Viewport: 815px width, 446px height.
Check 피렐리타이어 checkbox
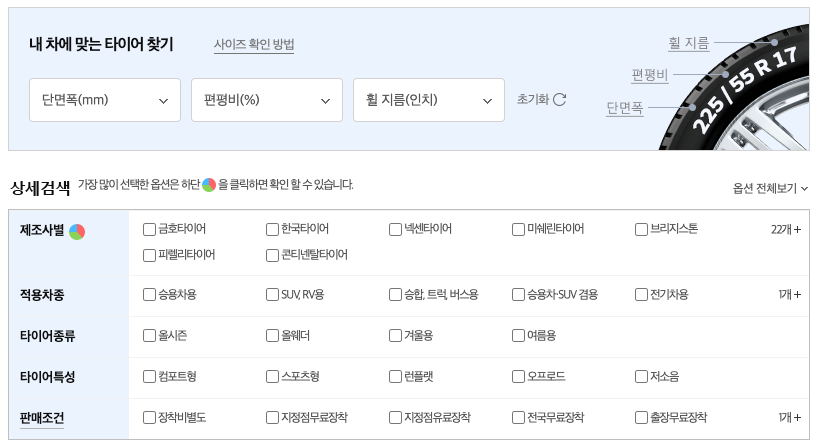tap(149, 255)
